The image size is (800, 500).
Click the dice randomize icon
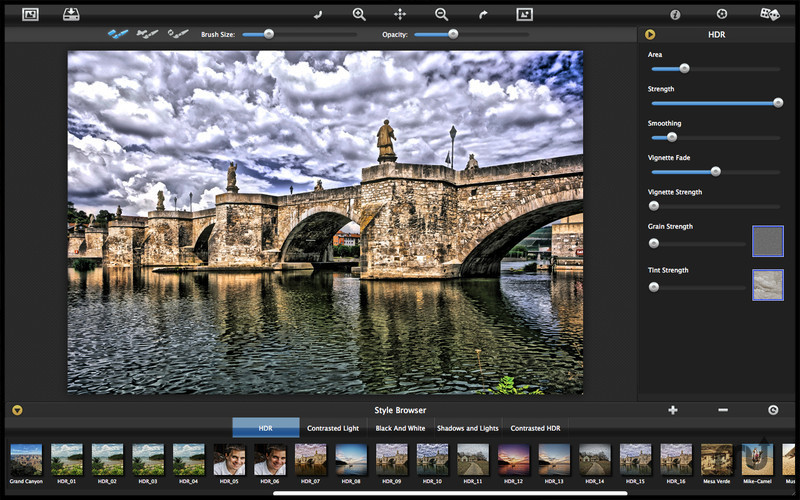click(769, 14)
